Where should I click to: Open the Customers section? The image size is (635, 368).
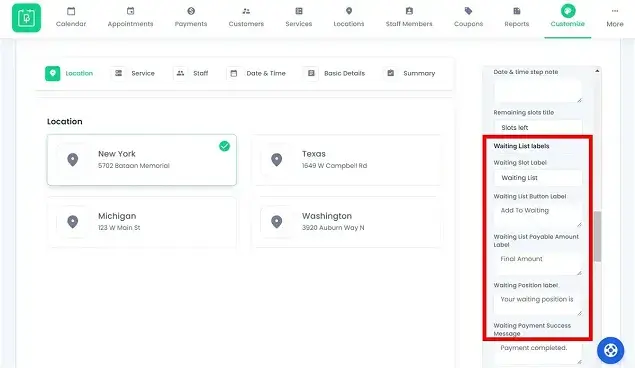click(246, 18)
